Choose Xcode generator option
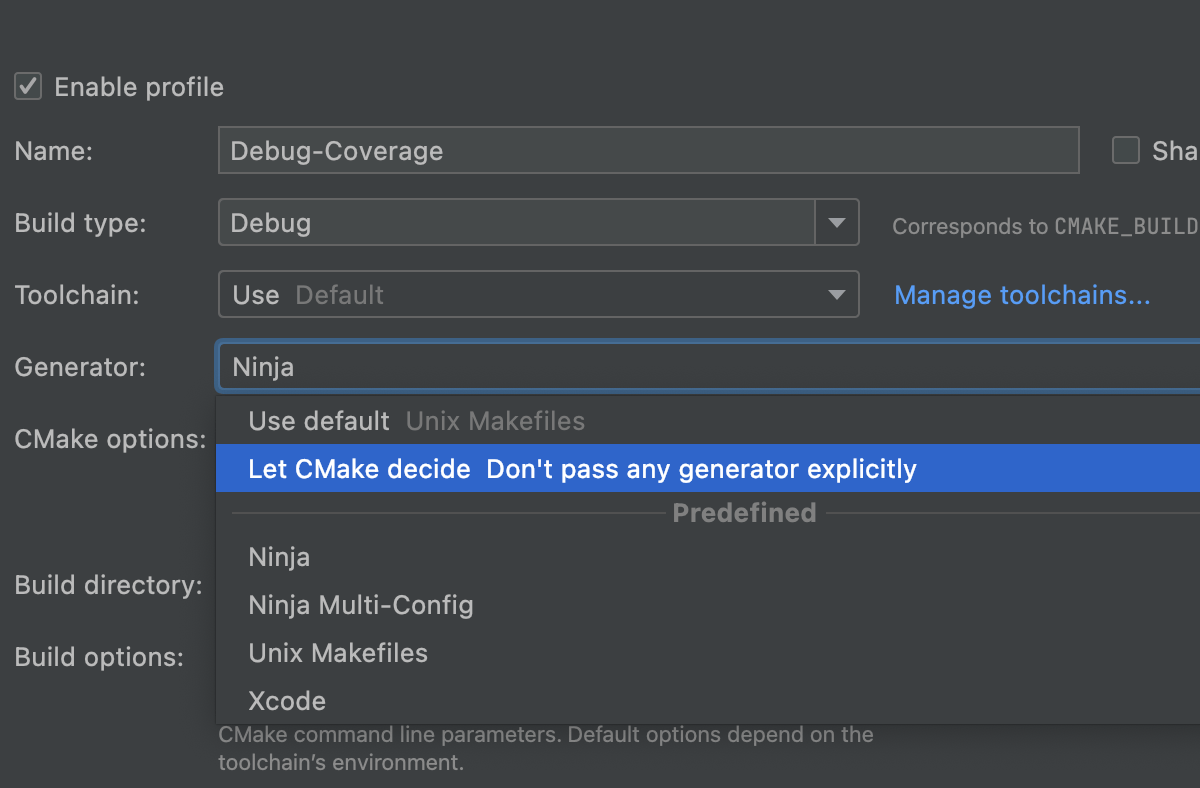This screenshot has width=1200, height=788. click(708, 701)
